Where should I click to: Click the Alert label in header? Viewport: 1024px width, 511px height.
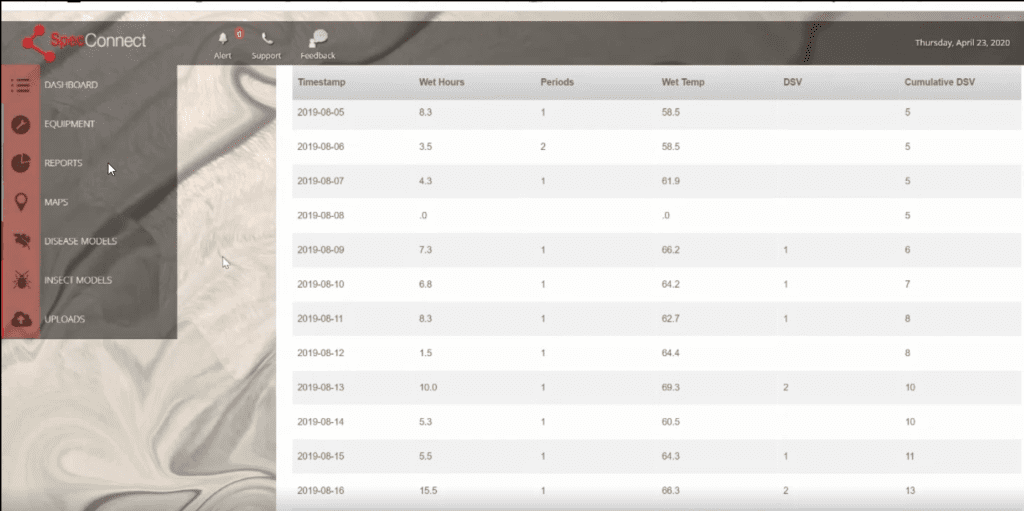[x=223, y=56]
